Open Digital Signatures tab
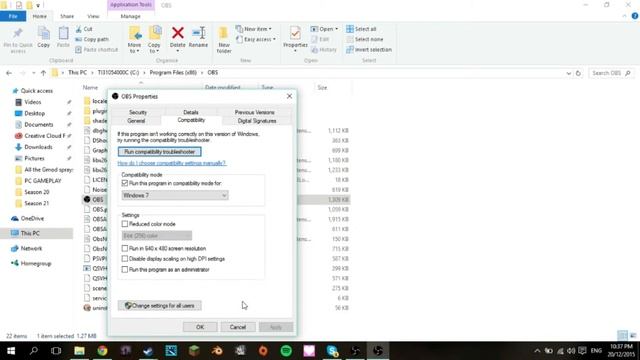Image resolution: width=640 pixels, height=360 pixels. tap(257, 121)
